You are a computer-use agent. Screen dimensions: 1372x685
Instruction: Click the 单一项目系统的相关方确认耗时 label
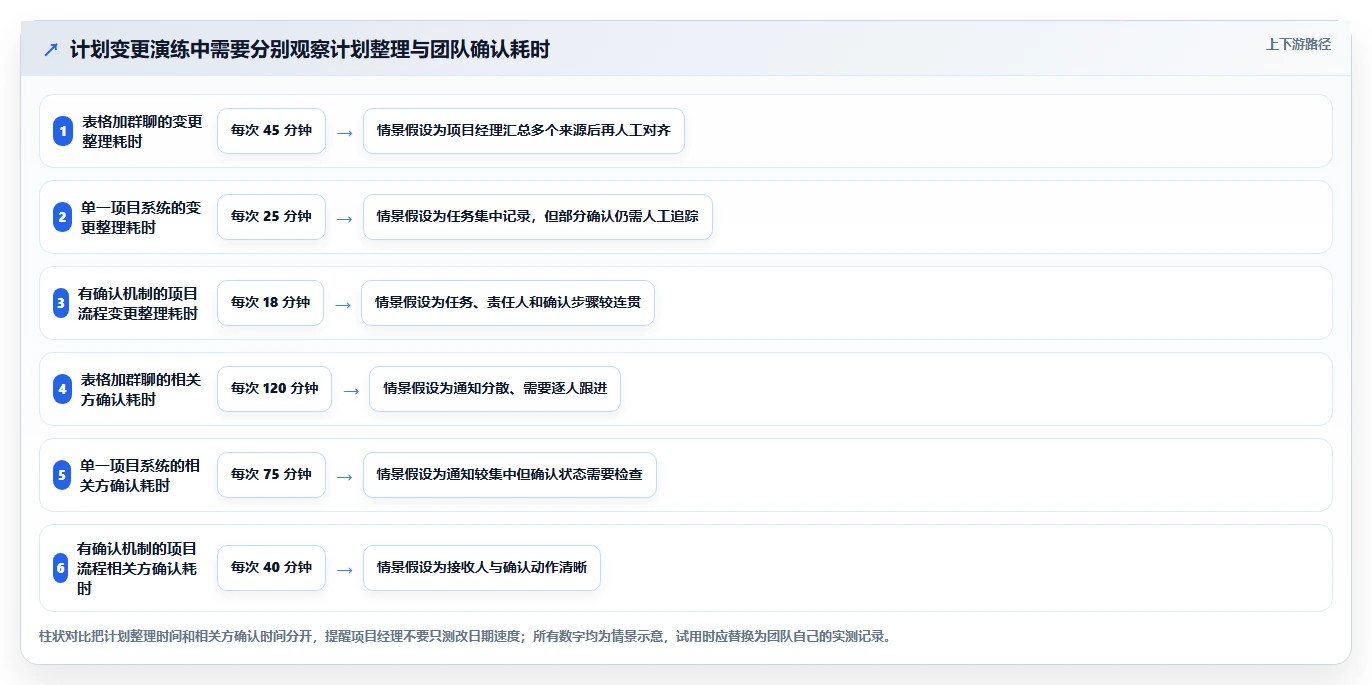140,475
